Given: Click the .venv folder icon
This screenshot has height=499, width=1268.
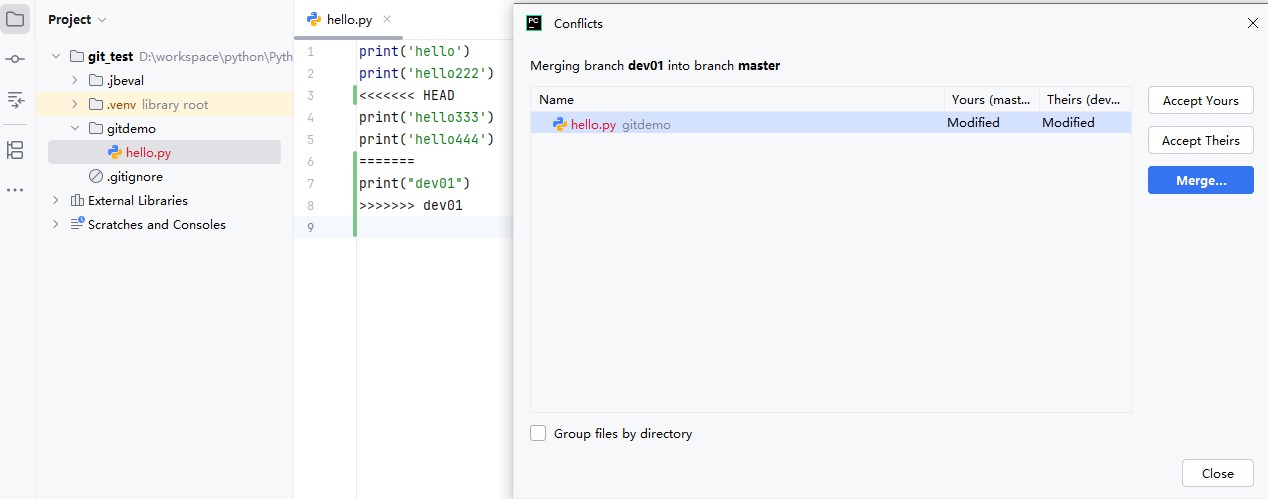Looking at the screenshot, I should point(96,104).
